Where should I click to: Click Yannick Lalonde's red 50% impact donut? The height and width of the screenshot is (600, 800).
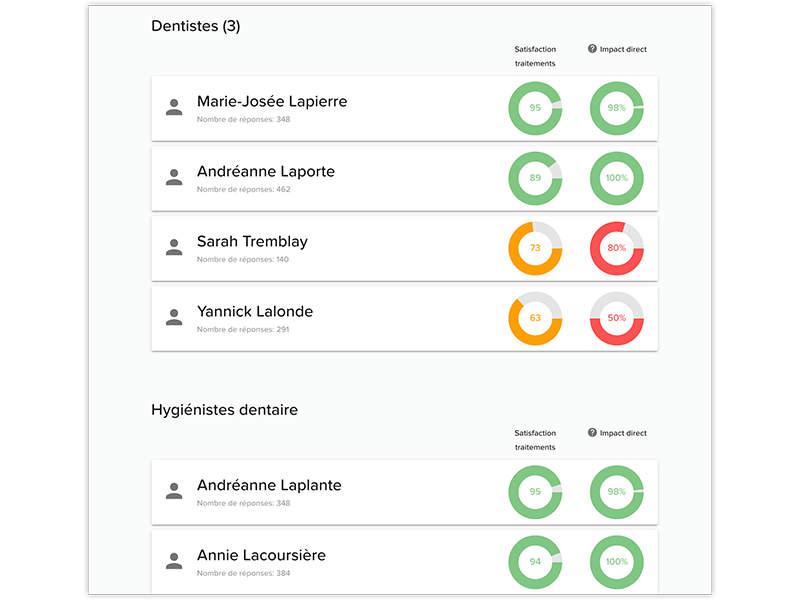616,318
